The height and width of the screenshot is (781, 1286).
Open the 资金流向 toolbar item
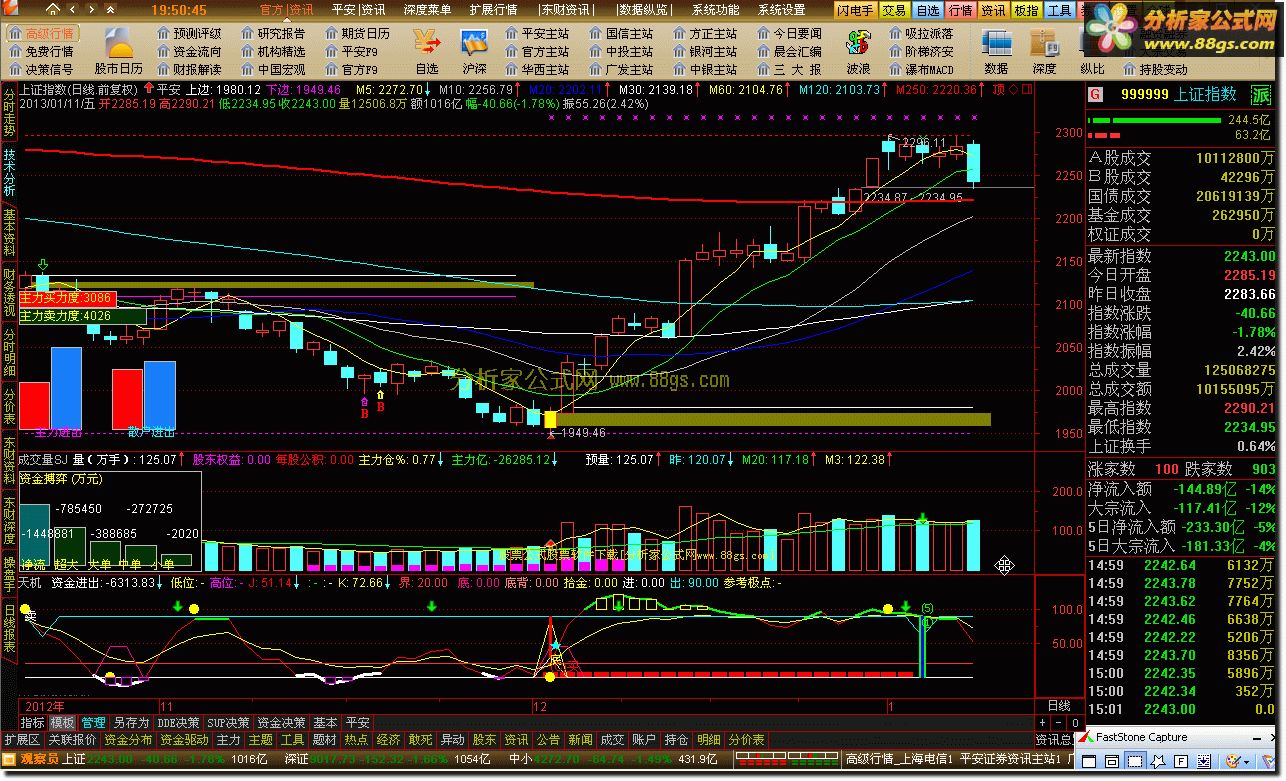[x=189, y=51]
